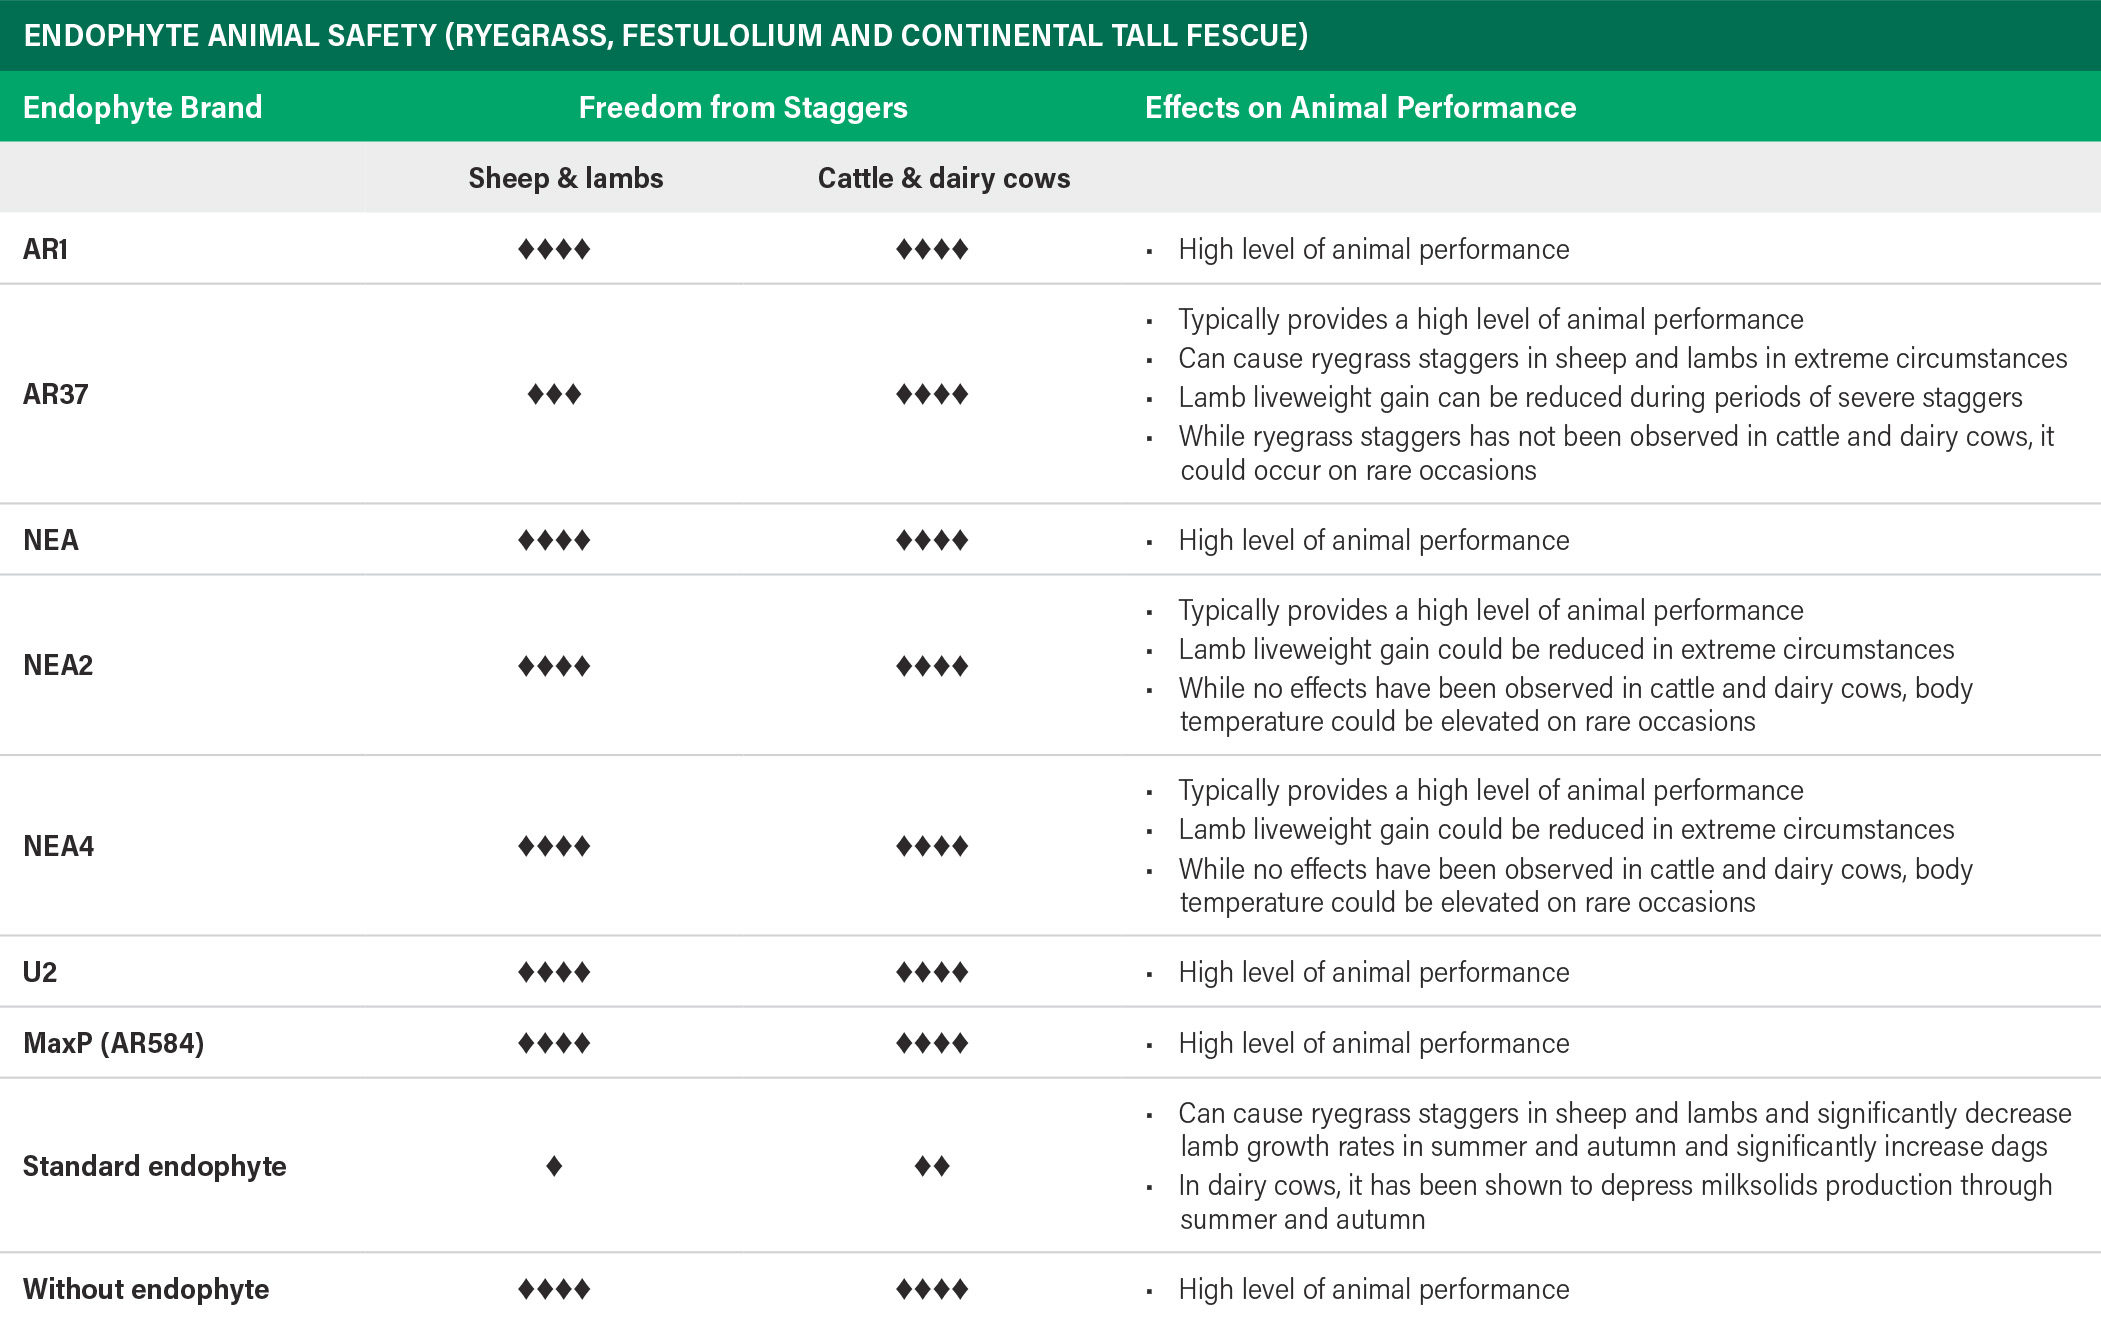Screen dimensions: 2101x1320
Task: Select the Standard endophyte row label
Action: (x=155, y=1166)
